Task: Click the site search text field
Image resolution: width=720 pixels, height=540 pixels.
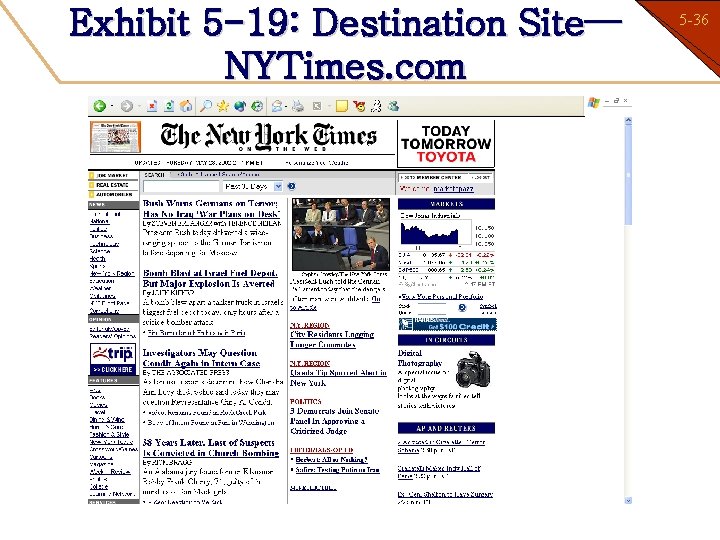Action: (181, 186)
